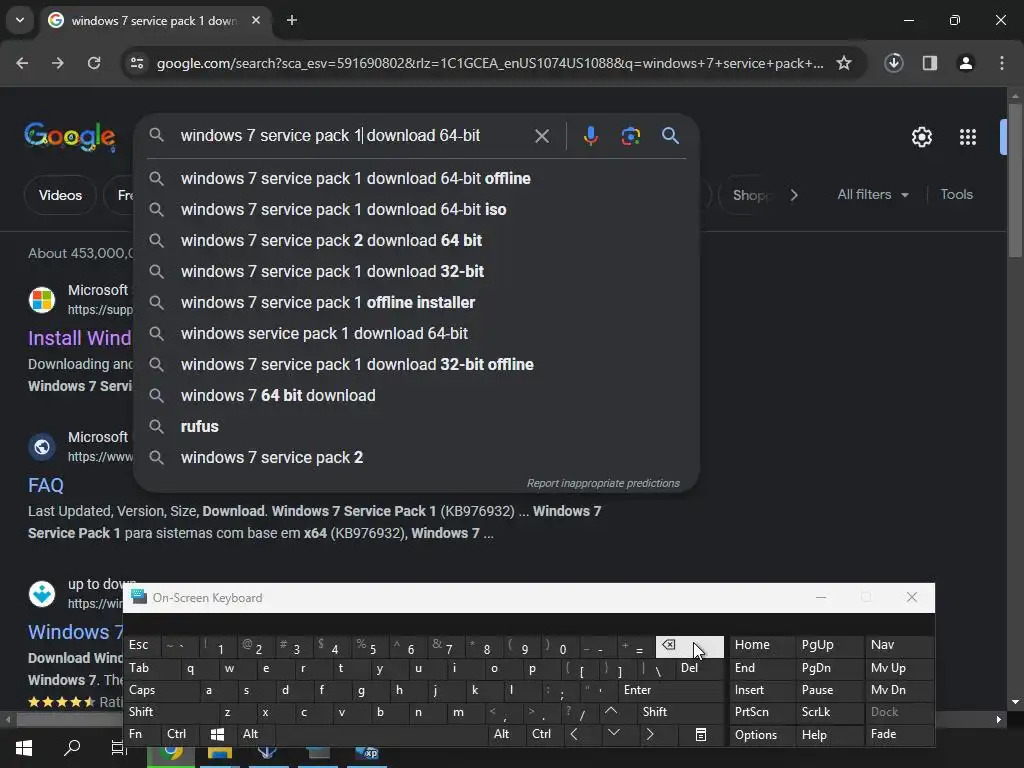Select suggestion ending with 64-bit iso
This screenshot has height=768, width=1024.
pyautogui.click(x=417, y=210)
